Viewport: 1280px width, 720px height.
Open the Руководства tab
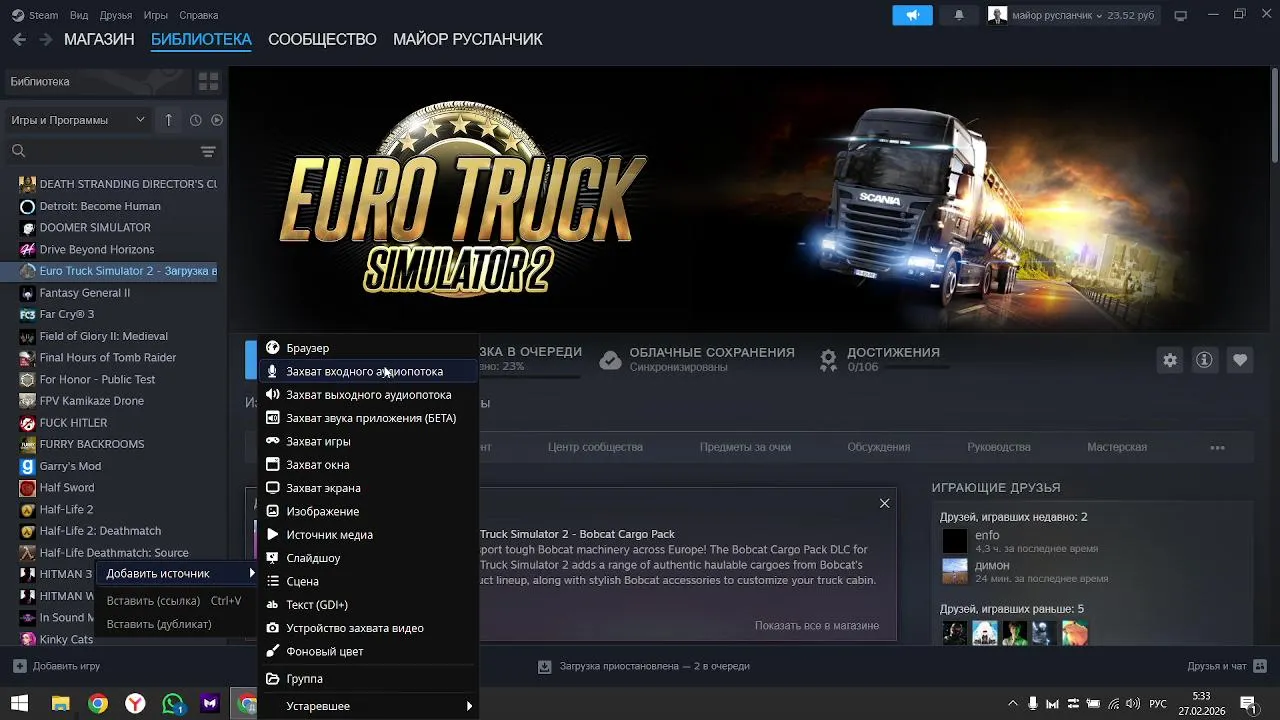(x=999, y=447)
